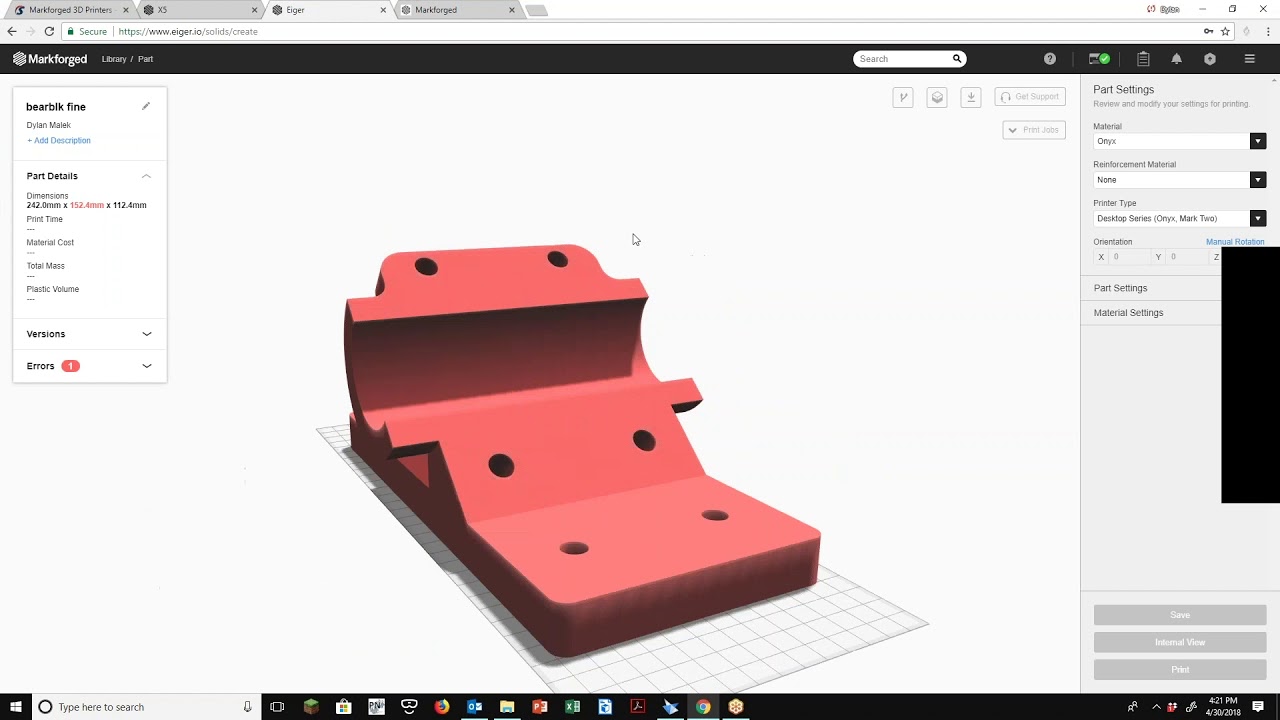Go to Library breadcrumb
Viewport: 1280px width, 720px height.
click(114, 59)
